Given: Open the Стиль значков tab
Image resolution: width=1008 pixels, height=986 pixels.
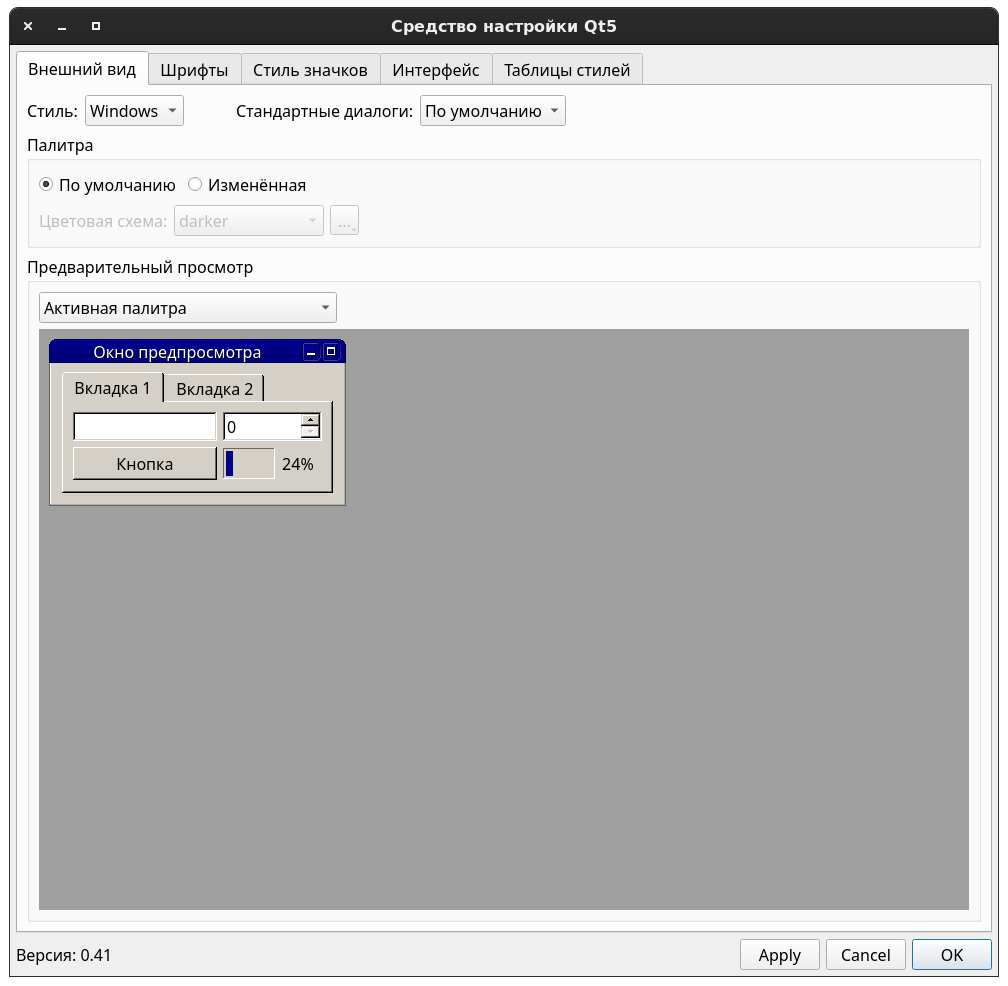Looking at the screenshot, I should point(310,69).
